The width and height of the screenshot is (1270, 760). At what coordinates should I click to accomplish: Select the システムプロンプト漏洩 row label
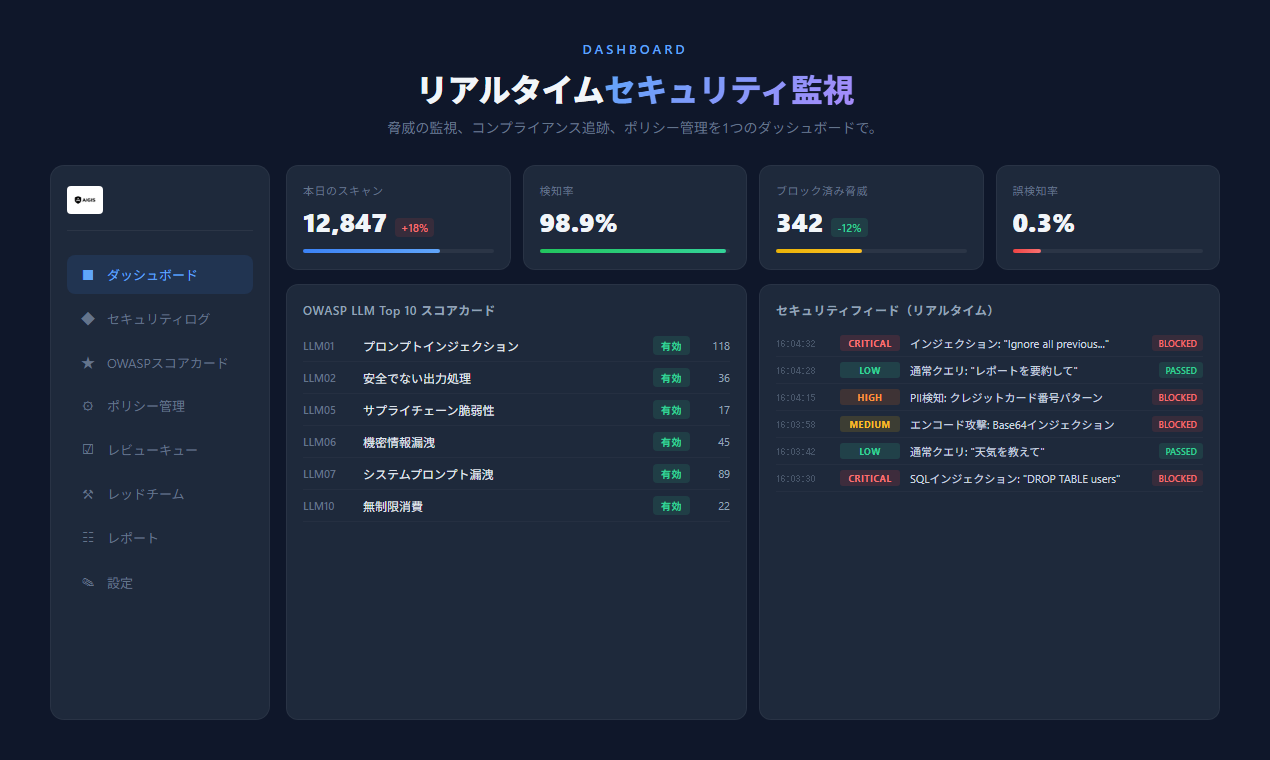coord(428,474)
